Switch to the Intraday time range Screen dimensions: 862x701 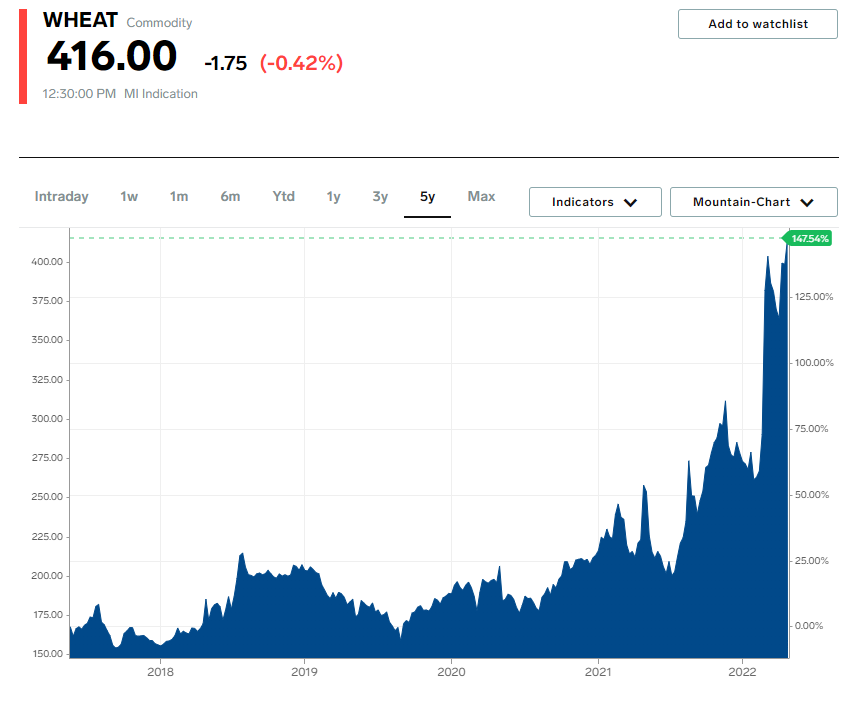(62, 196)
